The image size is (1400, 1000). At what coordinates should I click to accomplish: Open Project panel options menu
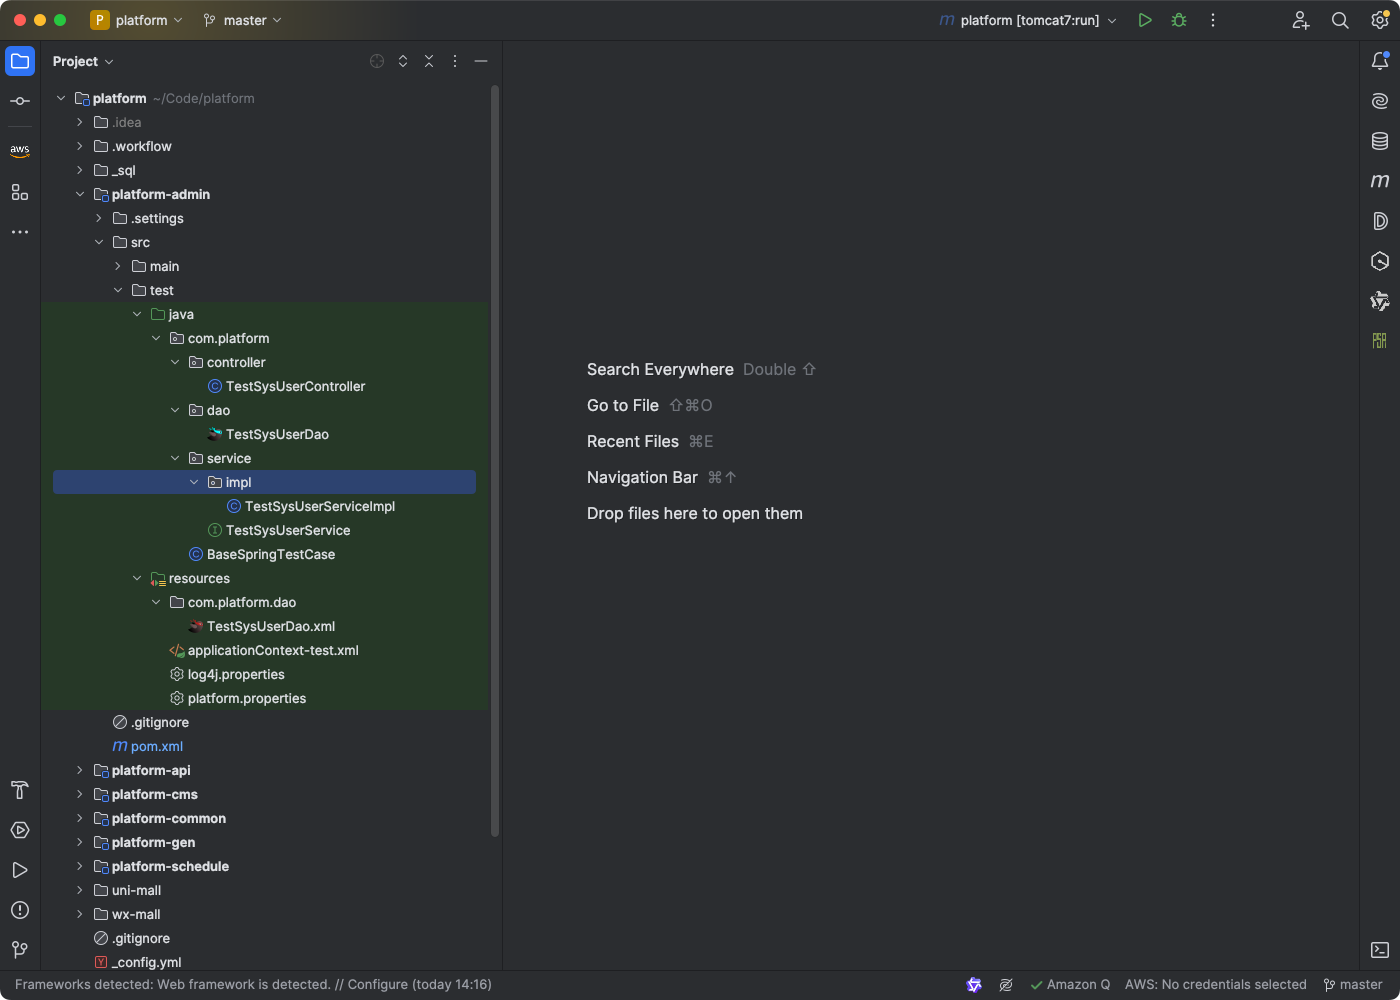click(455, 61)
